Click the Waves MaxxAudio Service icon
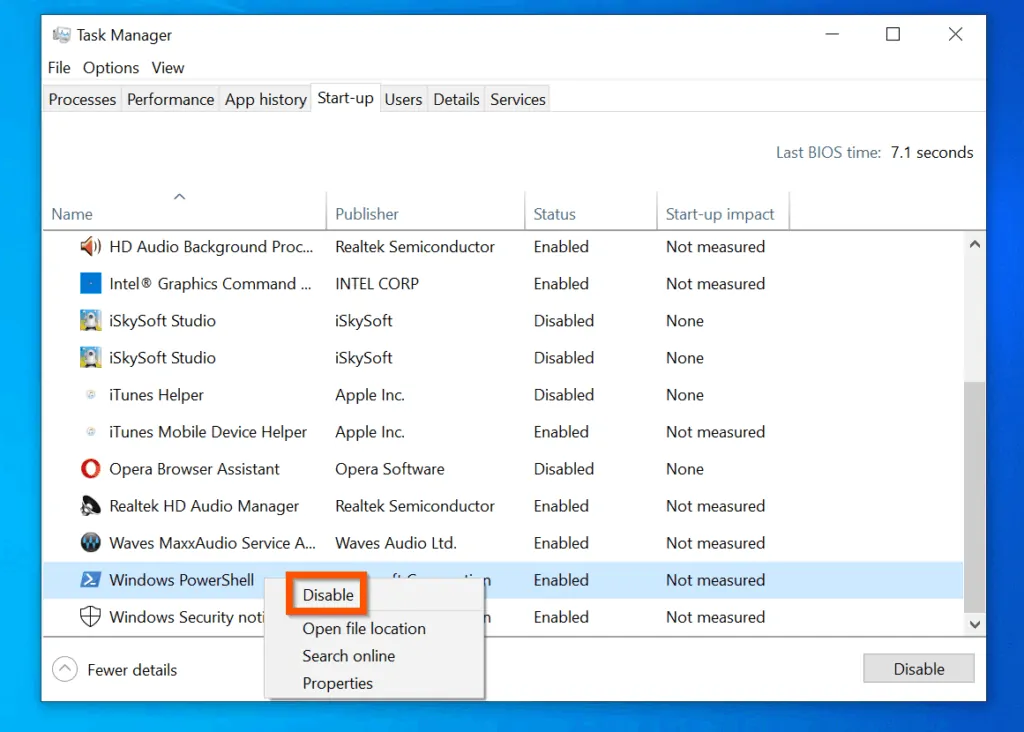 (90, 543)
